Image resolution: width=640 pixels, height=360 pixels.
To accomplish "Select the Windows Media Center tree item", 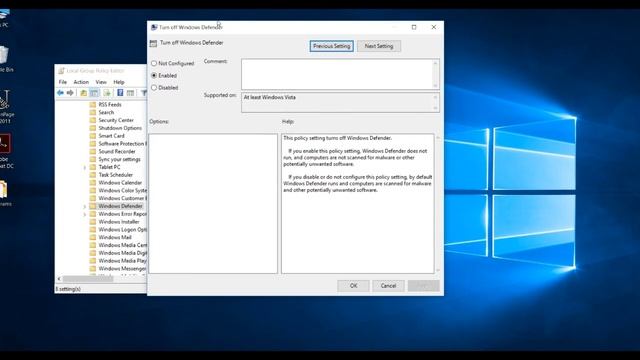I will (122, 245).
